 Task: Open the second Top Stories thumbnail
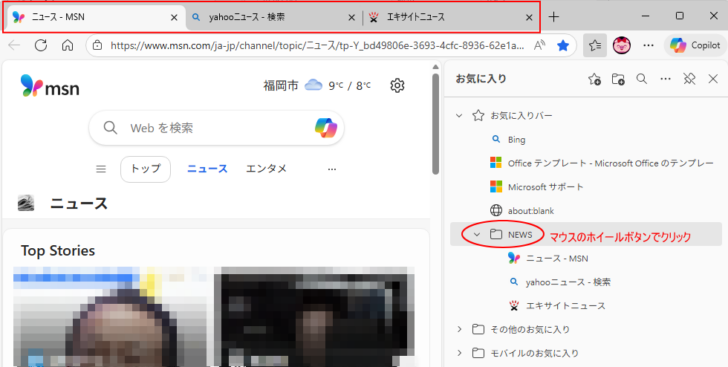click(x=314, y=317)
